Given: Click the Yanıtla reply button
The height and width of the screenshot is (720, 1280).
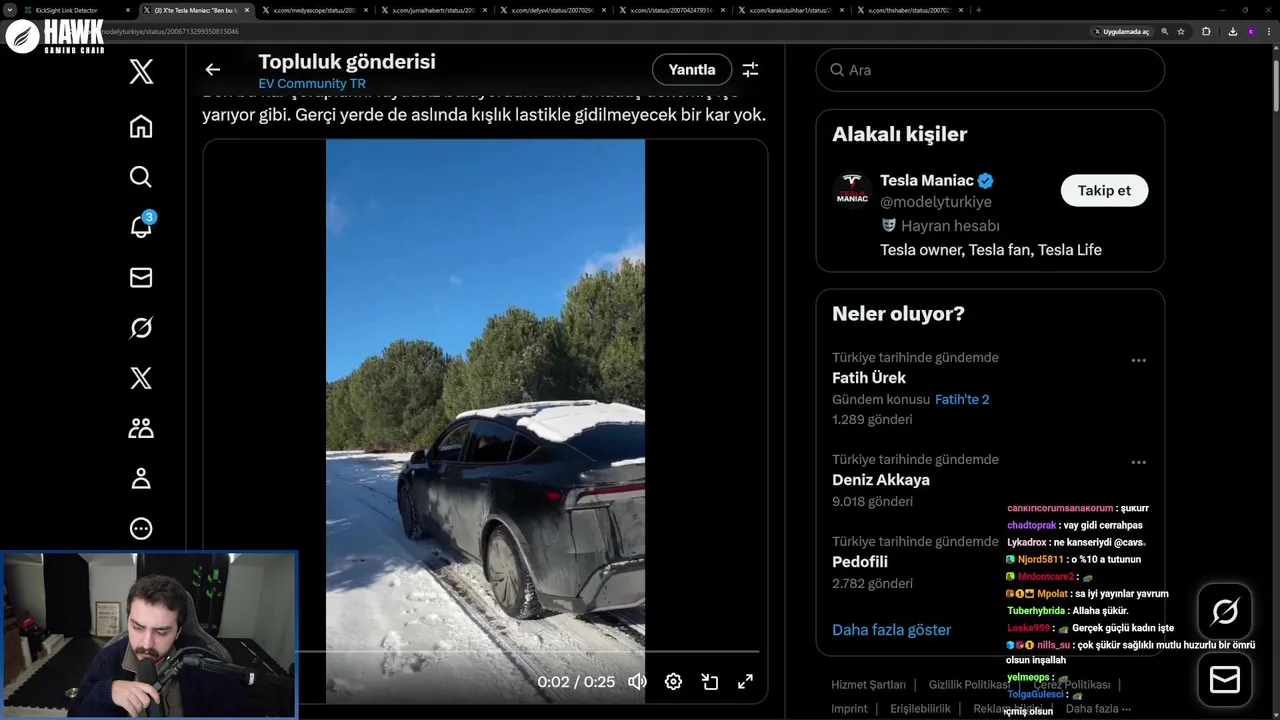Looking at the screenshot, I should tap(692, 69).
